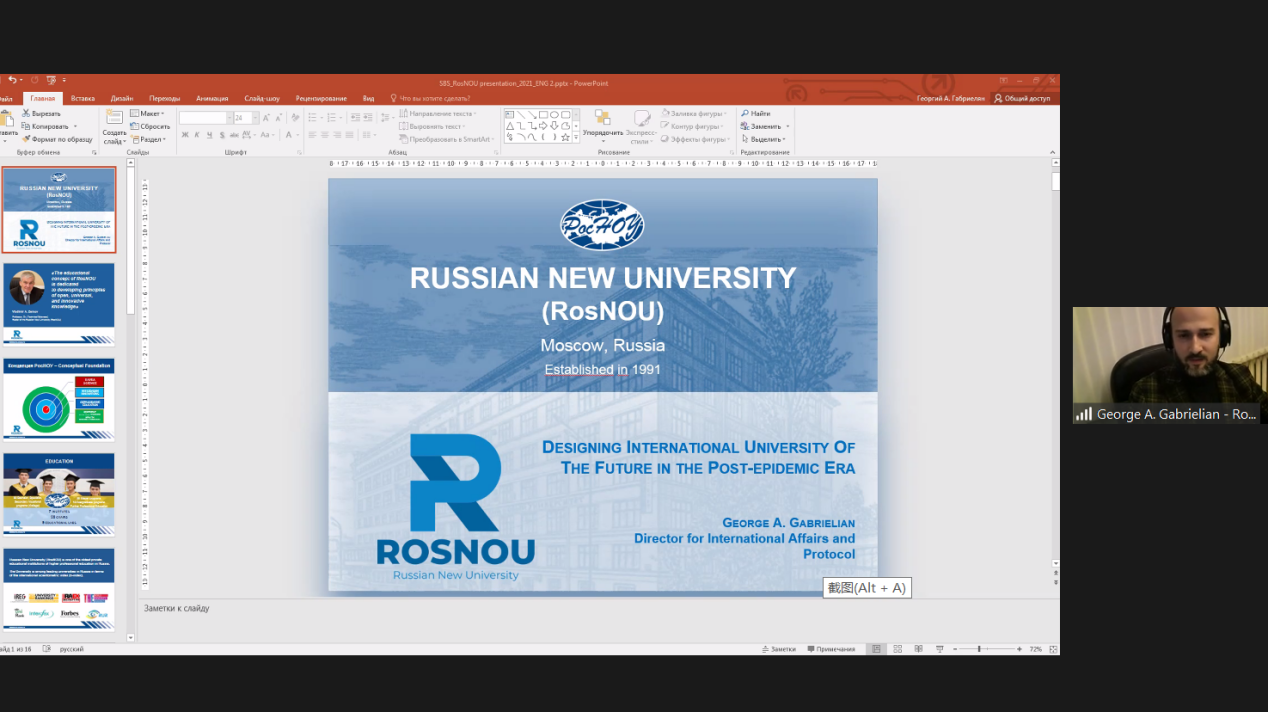
Task: Select the star shape in shapes gallery
Action: [565, 138]
